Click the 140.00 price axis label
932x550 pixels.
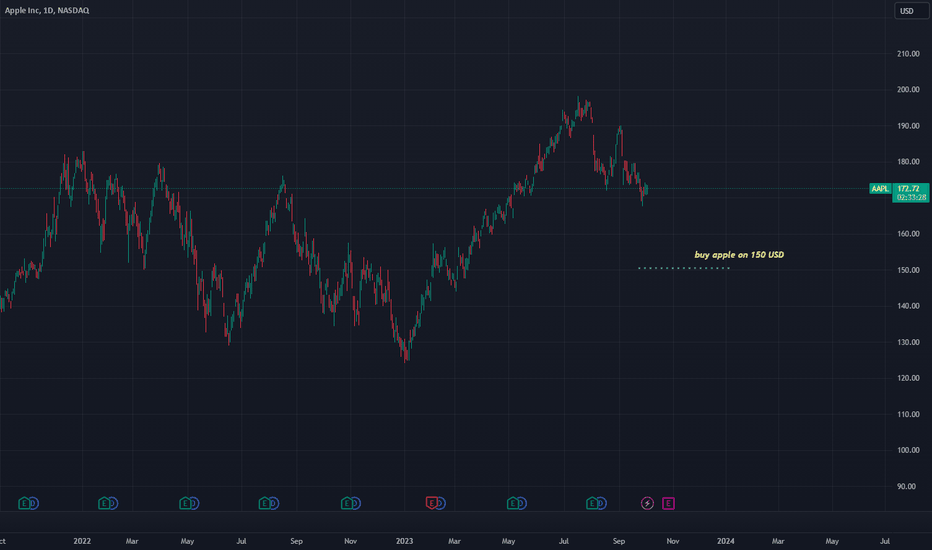(x=908, y=306)
